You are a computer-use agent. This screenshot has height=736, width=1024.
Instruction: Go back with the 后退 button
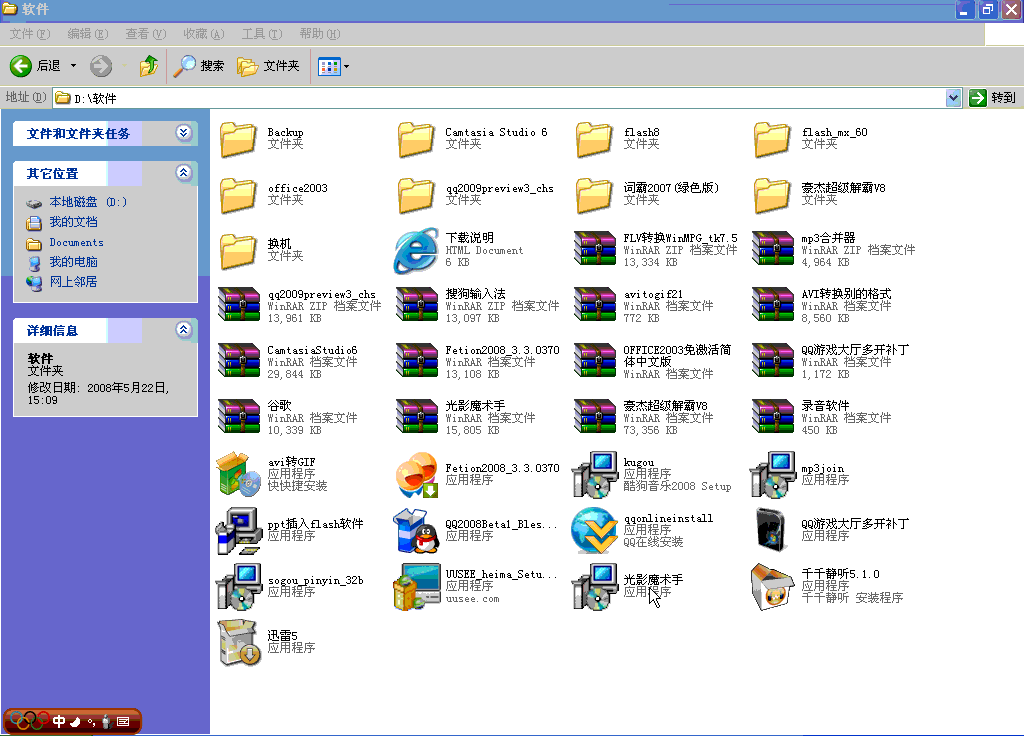pyautogui.click(x=37, y=66)
